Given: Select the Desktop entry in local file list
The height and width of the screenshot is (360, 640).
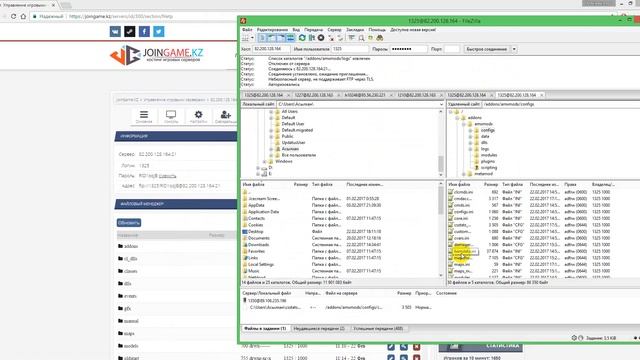Looking at the screenshot, I should click(256, 231).
